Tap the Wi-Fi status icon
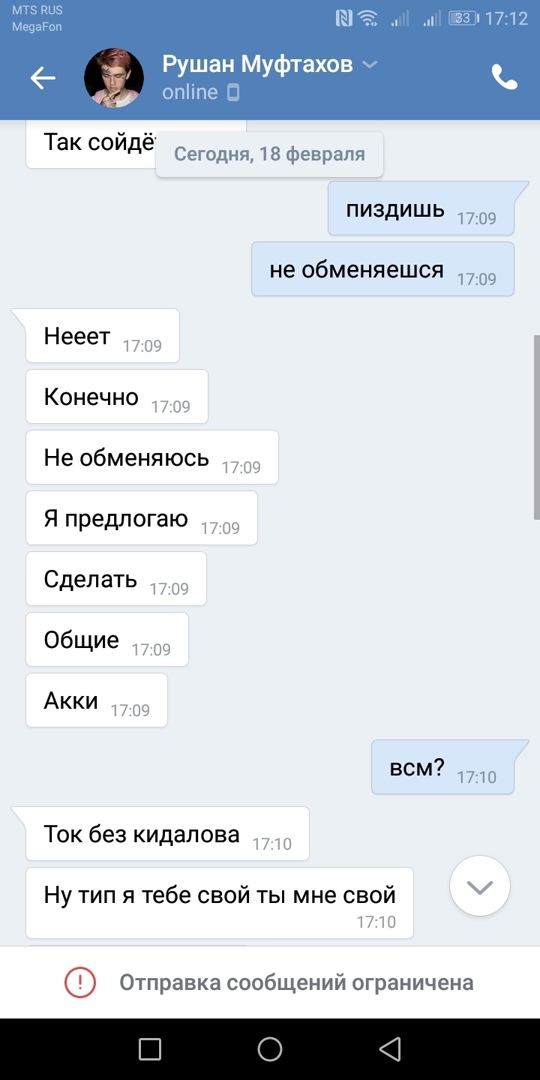The width and height of the screenshot is (540, 1080). 368,18
